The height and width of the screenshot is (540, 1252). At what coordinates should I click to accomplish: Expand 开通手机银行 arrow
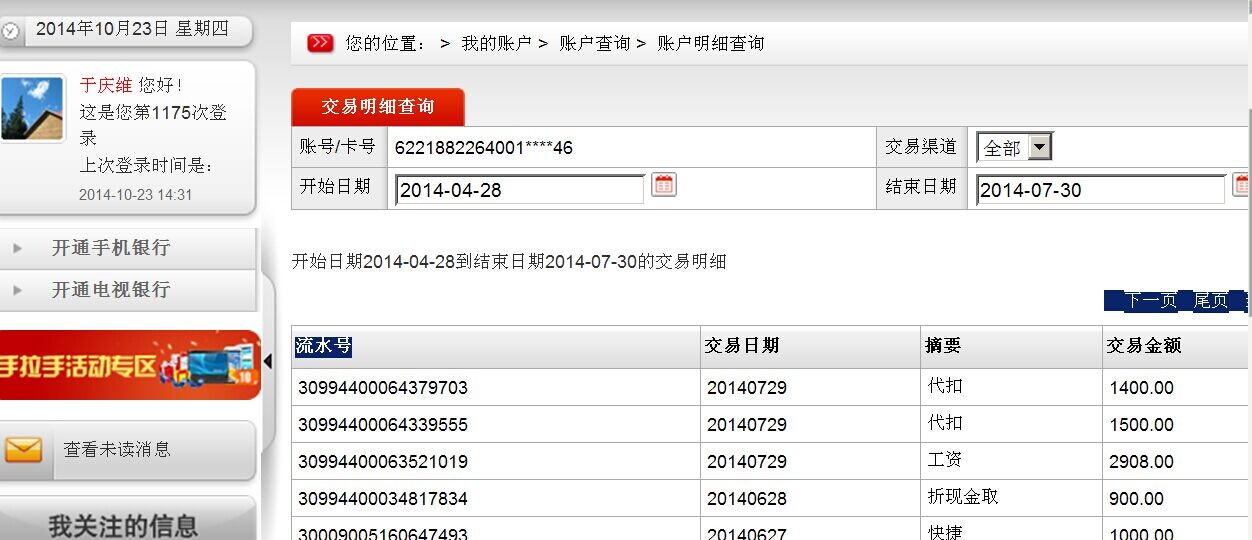(18, 248)
